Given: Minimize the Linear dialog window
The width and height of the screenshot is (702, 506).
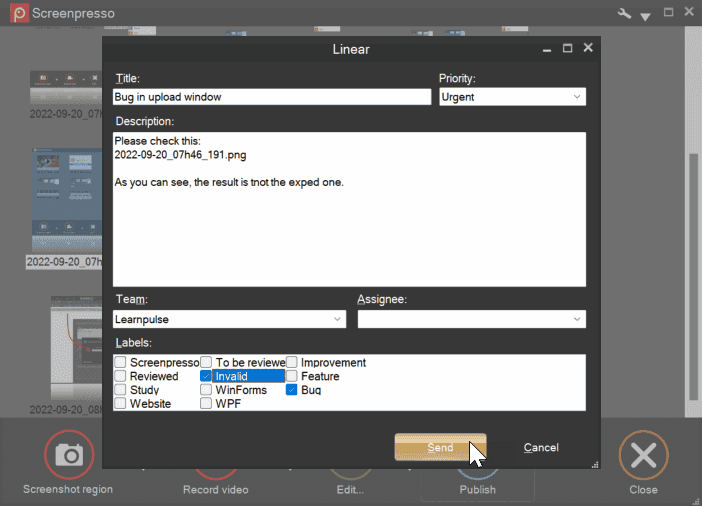Looking at the screenshot, I should (547, 48).
